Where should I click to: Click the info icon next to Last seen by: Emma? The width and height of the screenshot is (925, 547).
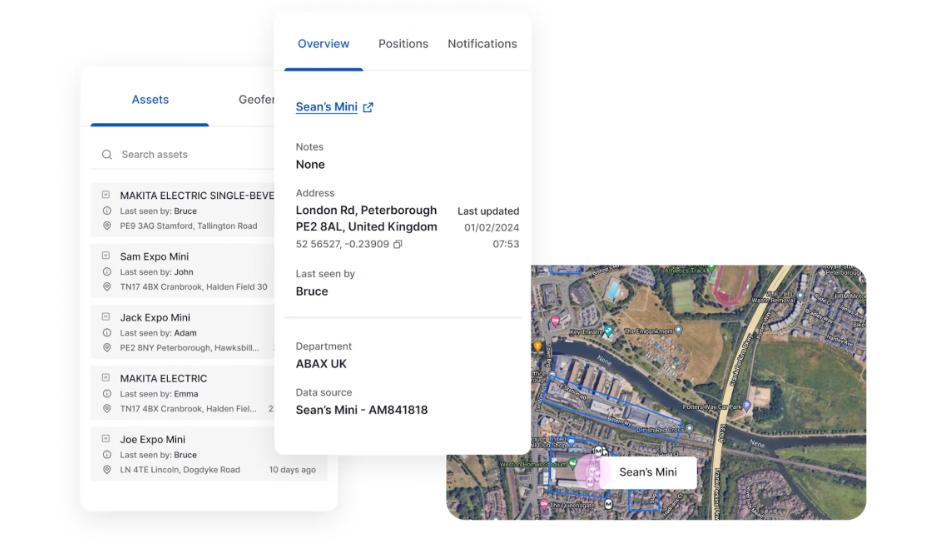pyautogui.click(x=106, y=394)
